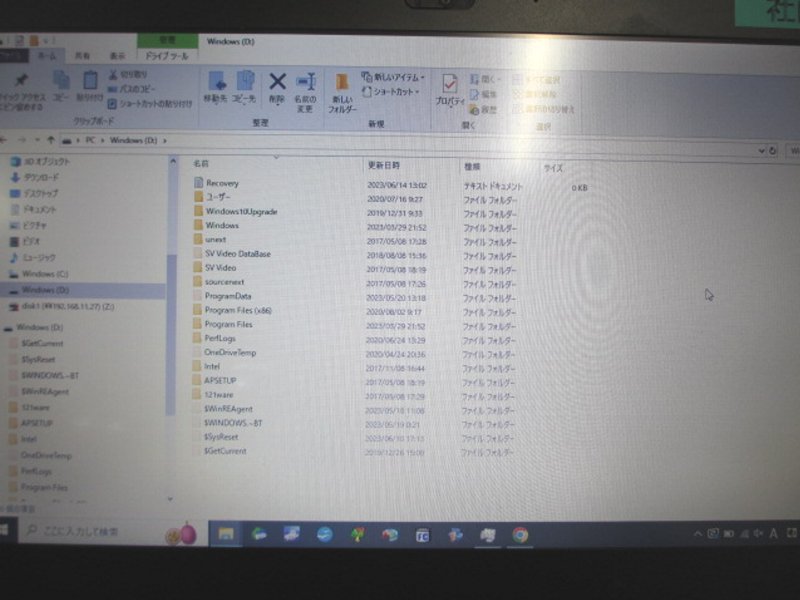800x600 pixels.
Task: Select the $GetCurrent folder in file list
Action: [x=220, y=451]
